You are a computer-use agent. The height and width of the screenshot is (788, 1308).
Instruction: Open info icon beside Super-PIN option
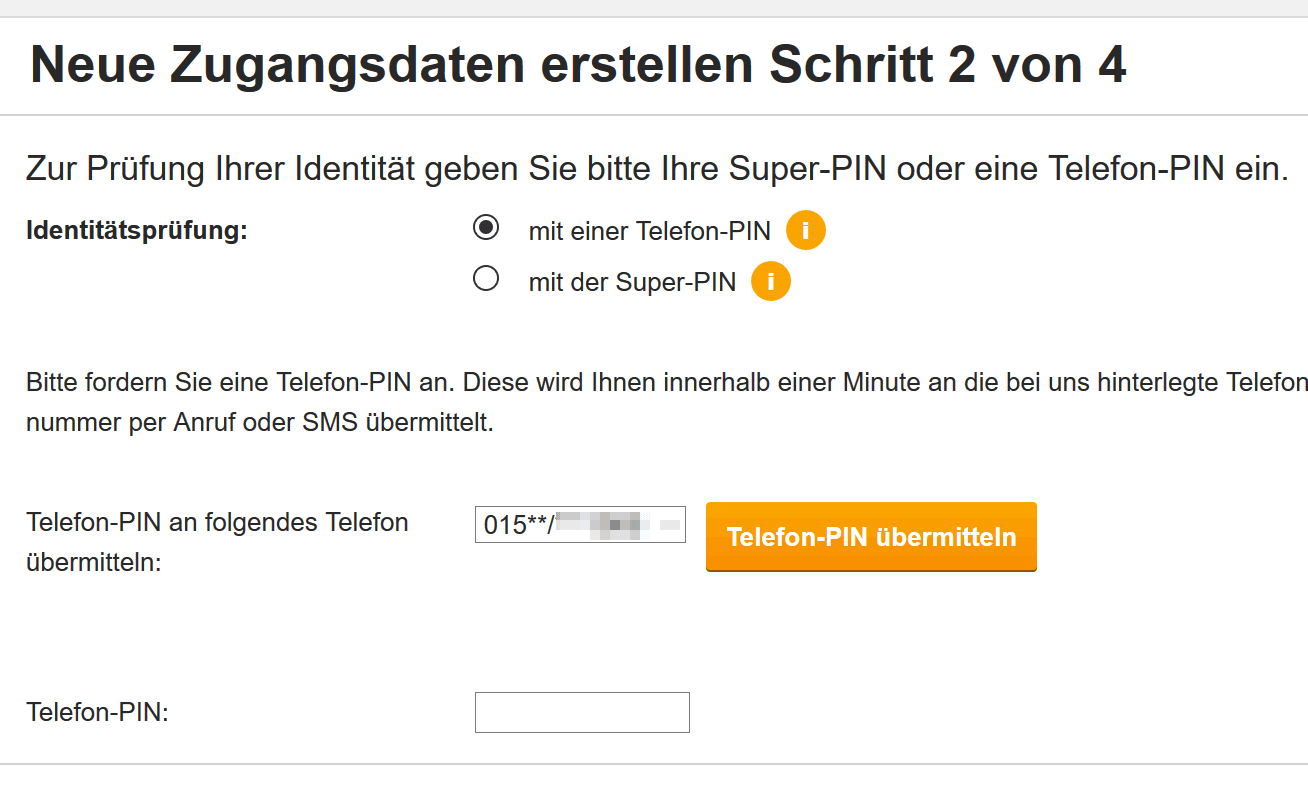click(x=770, y=282)
